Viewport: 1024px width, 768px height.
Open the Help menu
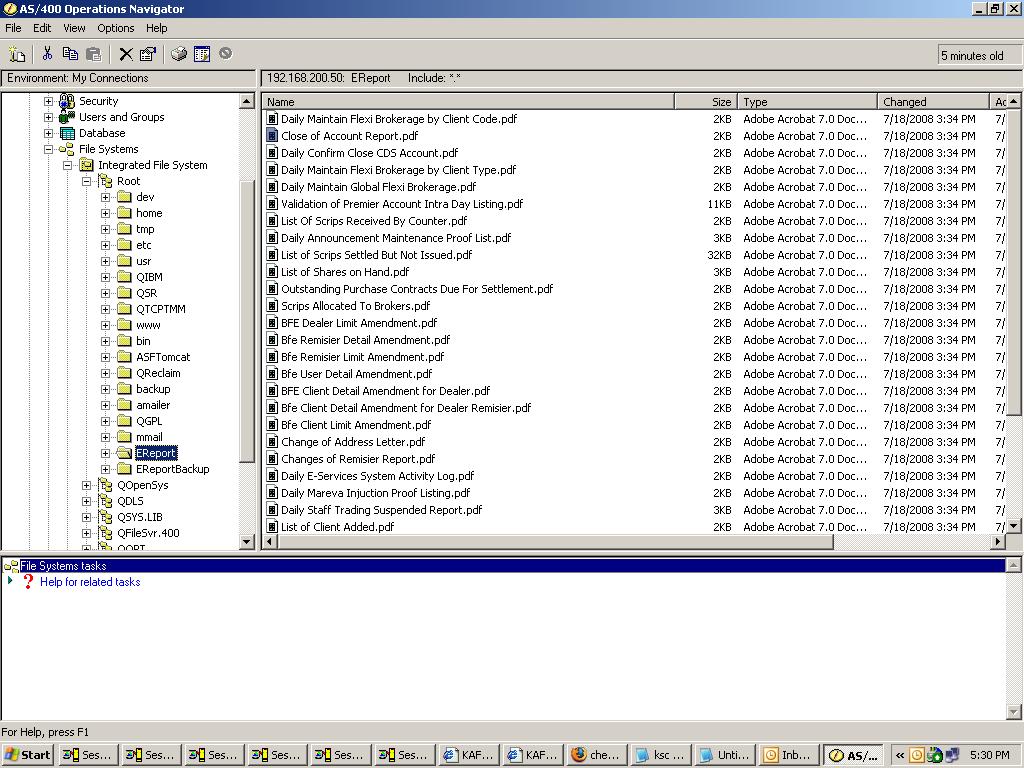156,28
